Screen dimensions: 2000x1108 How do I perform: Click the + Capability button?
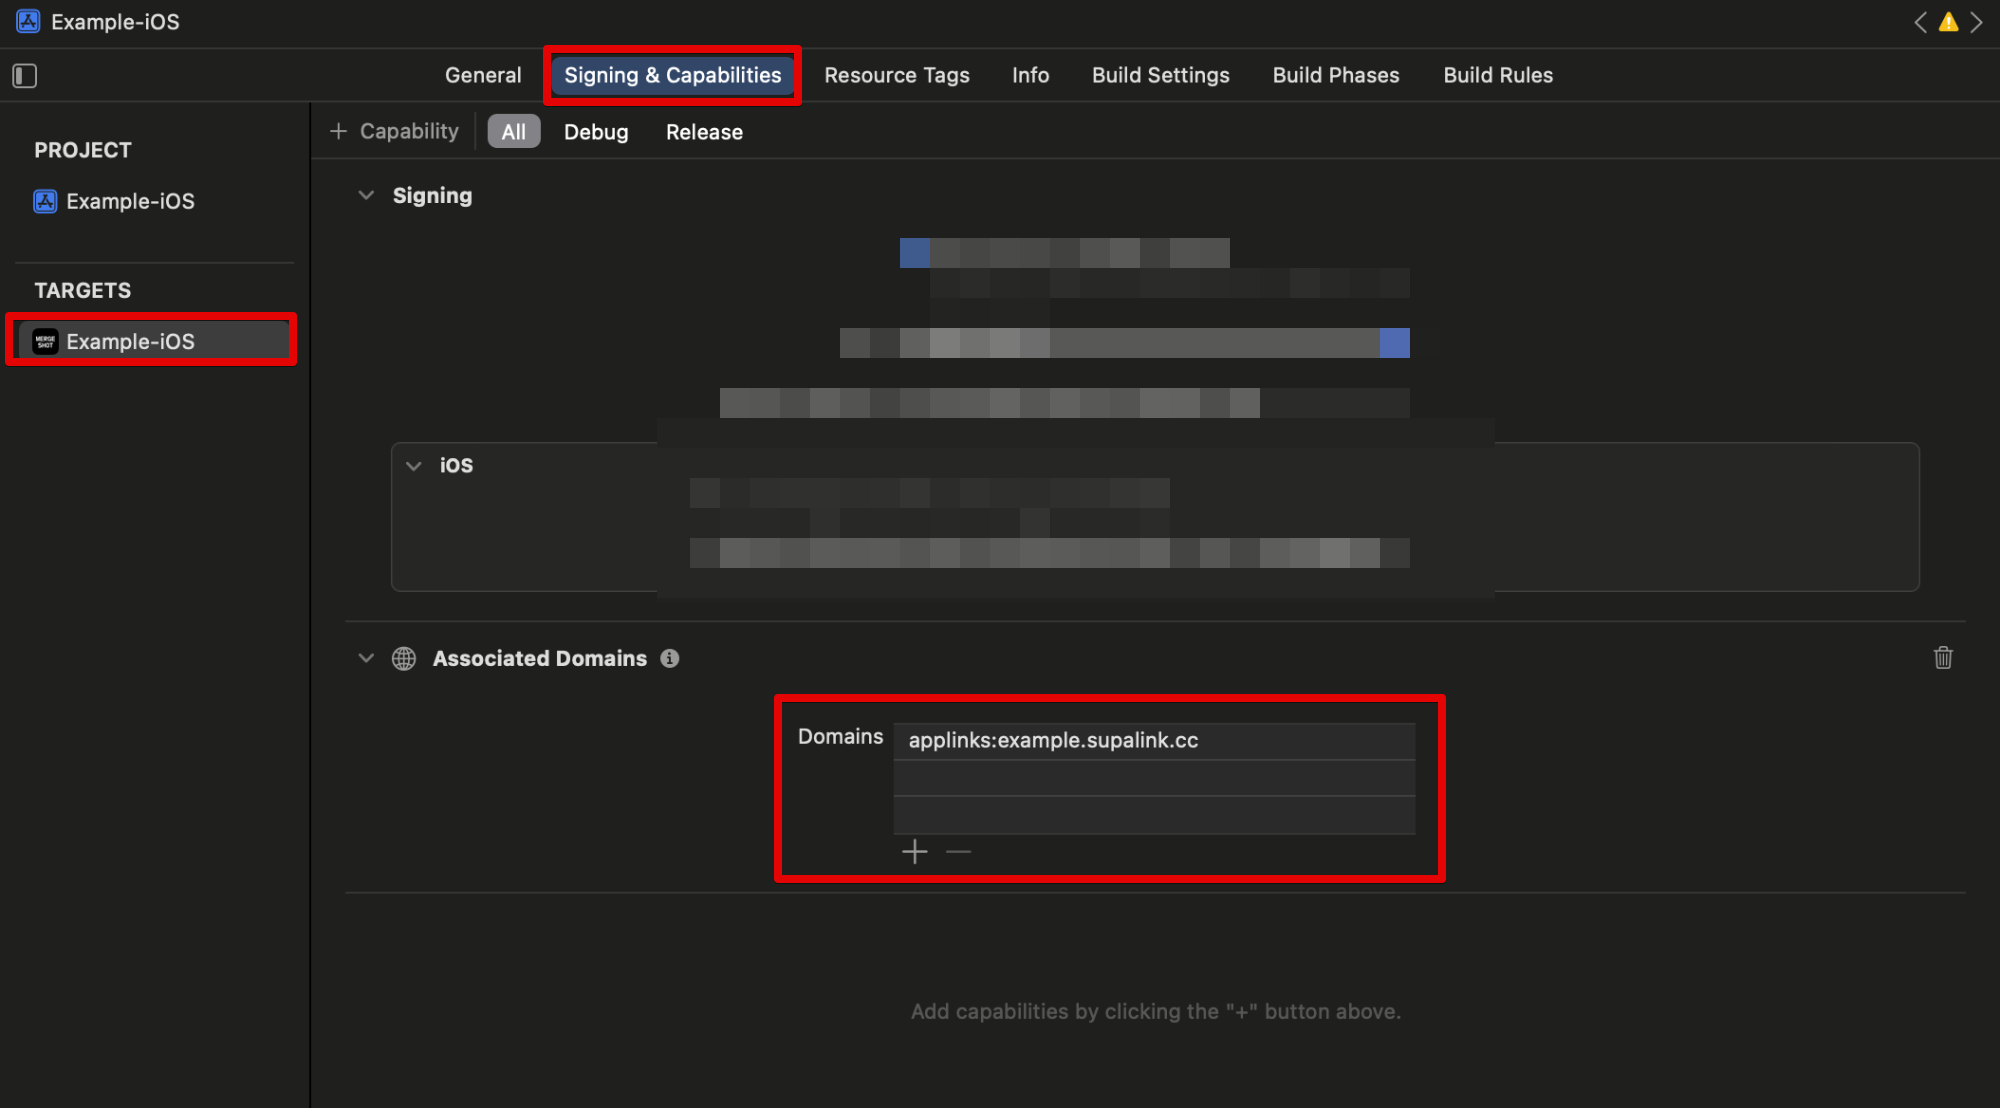(x=394, y=132)
